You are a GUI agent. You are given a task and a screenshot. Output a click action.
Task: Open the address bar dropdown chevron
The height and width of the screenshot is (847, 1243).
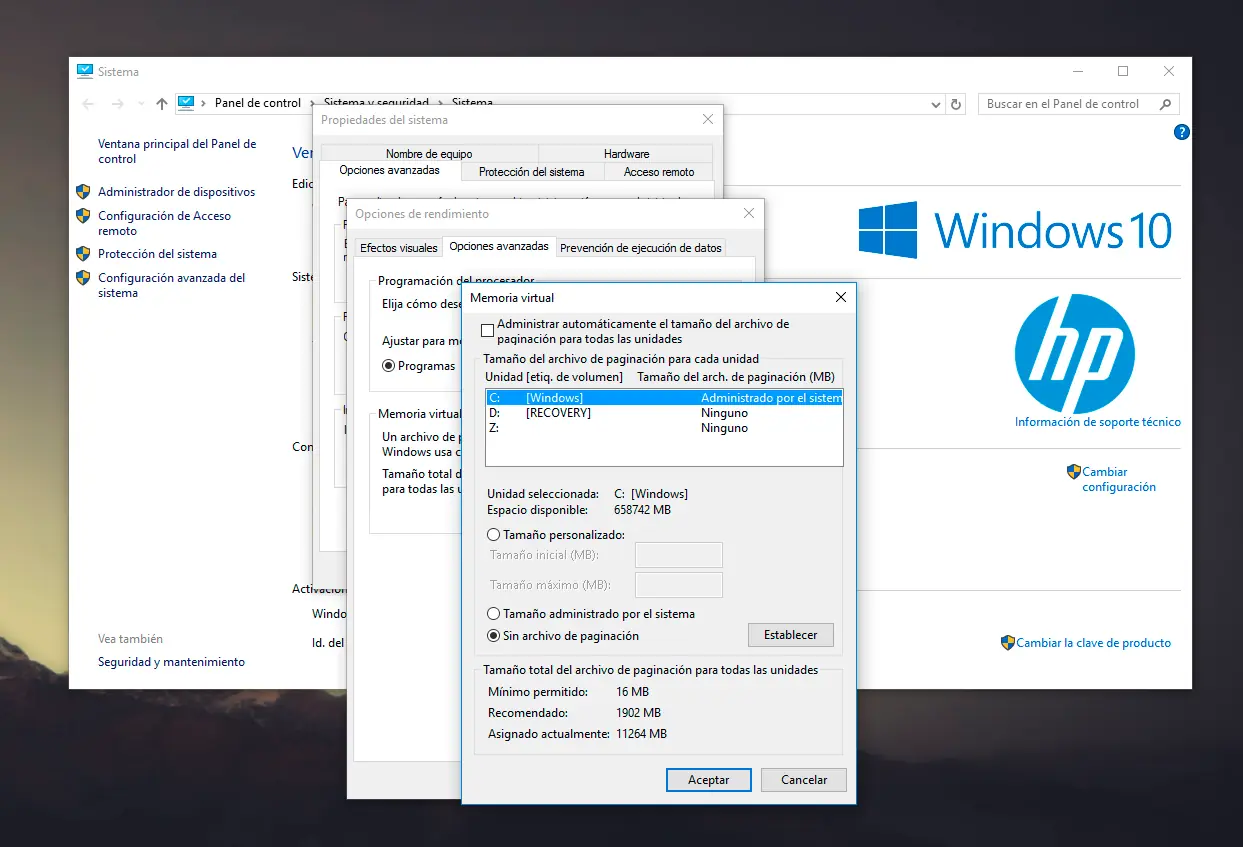tap(935, 103)
